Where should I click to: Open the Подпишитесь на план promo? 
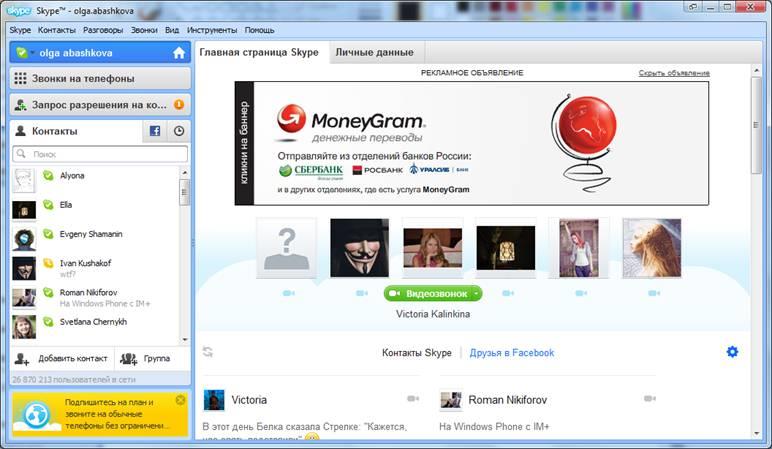[x=100, y=414]
